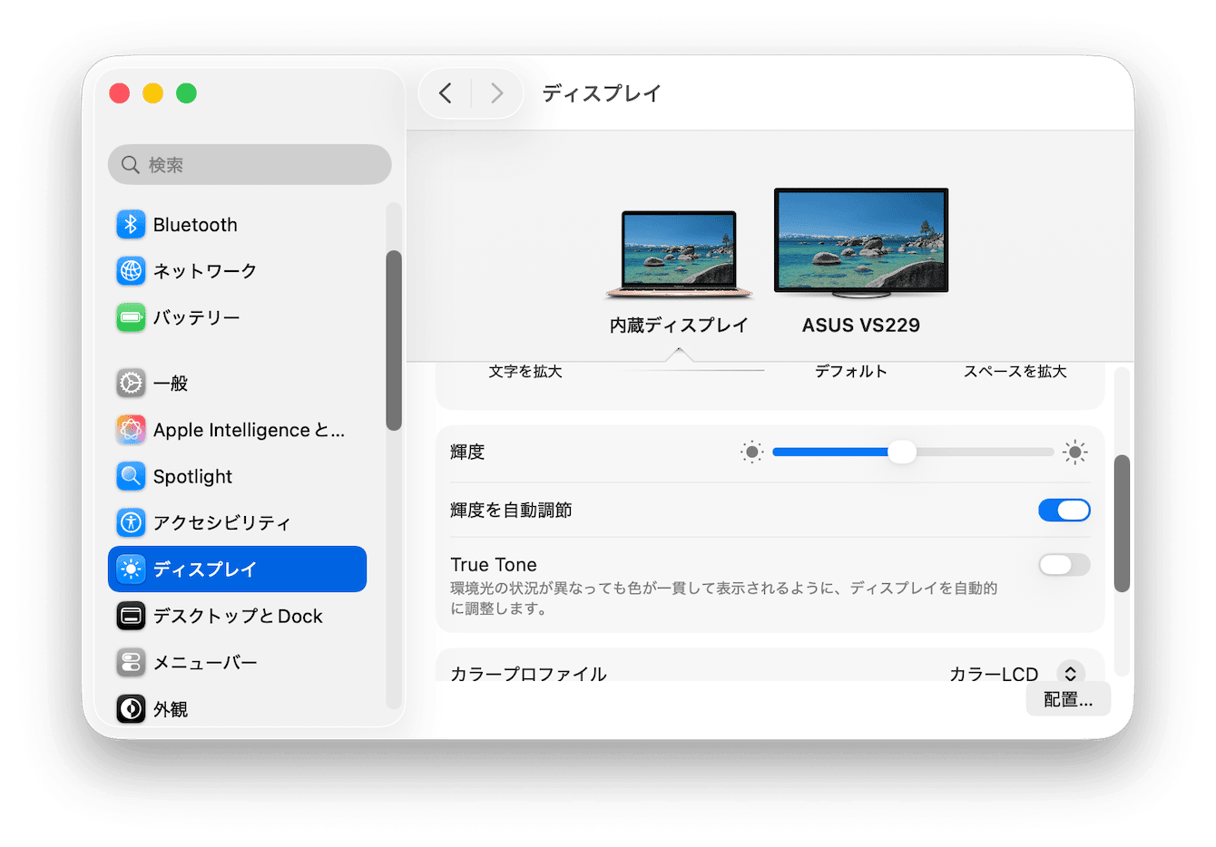Click the ネットワーク globe icon
This screenshot has width=1216, height=847.
131,271
